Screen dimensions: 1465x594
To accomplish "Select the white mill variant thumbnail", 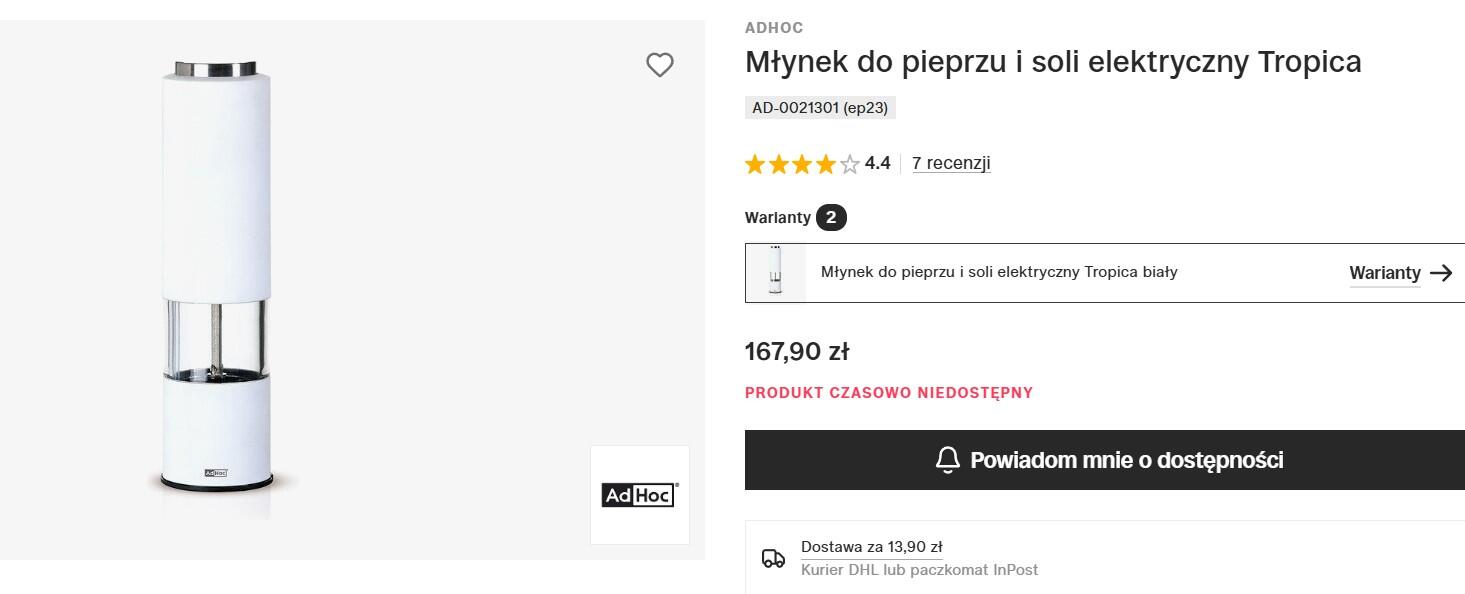I will pyautogui.click(x=776, y=273).
